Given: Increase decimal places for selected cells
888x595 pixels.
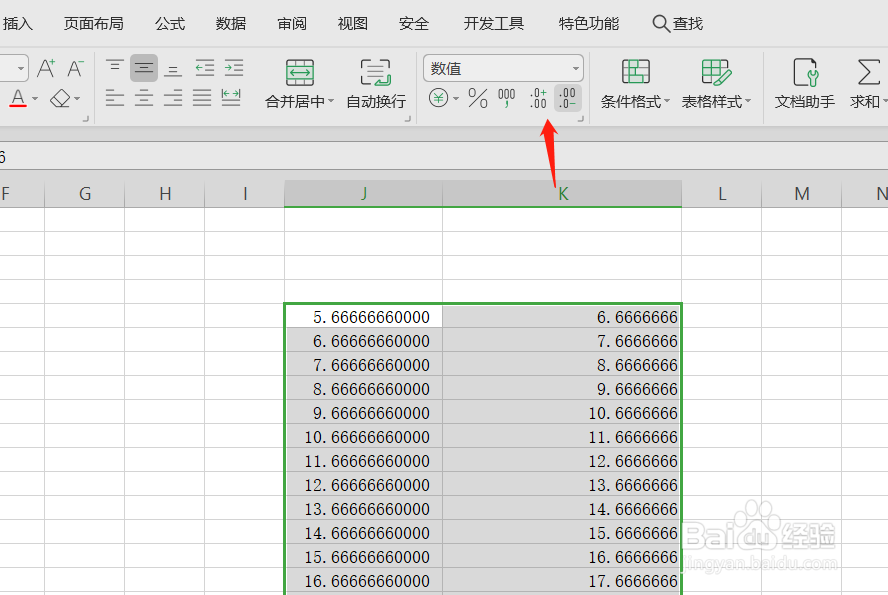Looking at the screenshot, I should pyautogui.click(x=537, y=99).
